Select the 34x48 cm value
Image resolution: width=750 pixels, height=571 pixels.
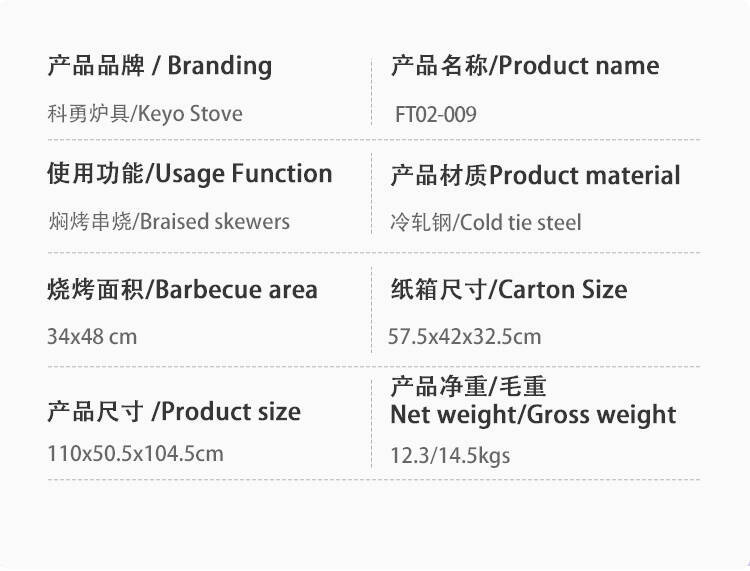pyautogui.click(x=91, y=336)
